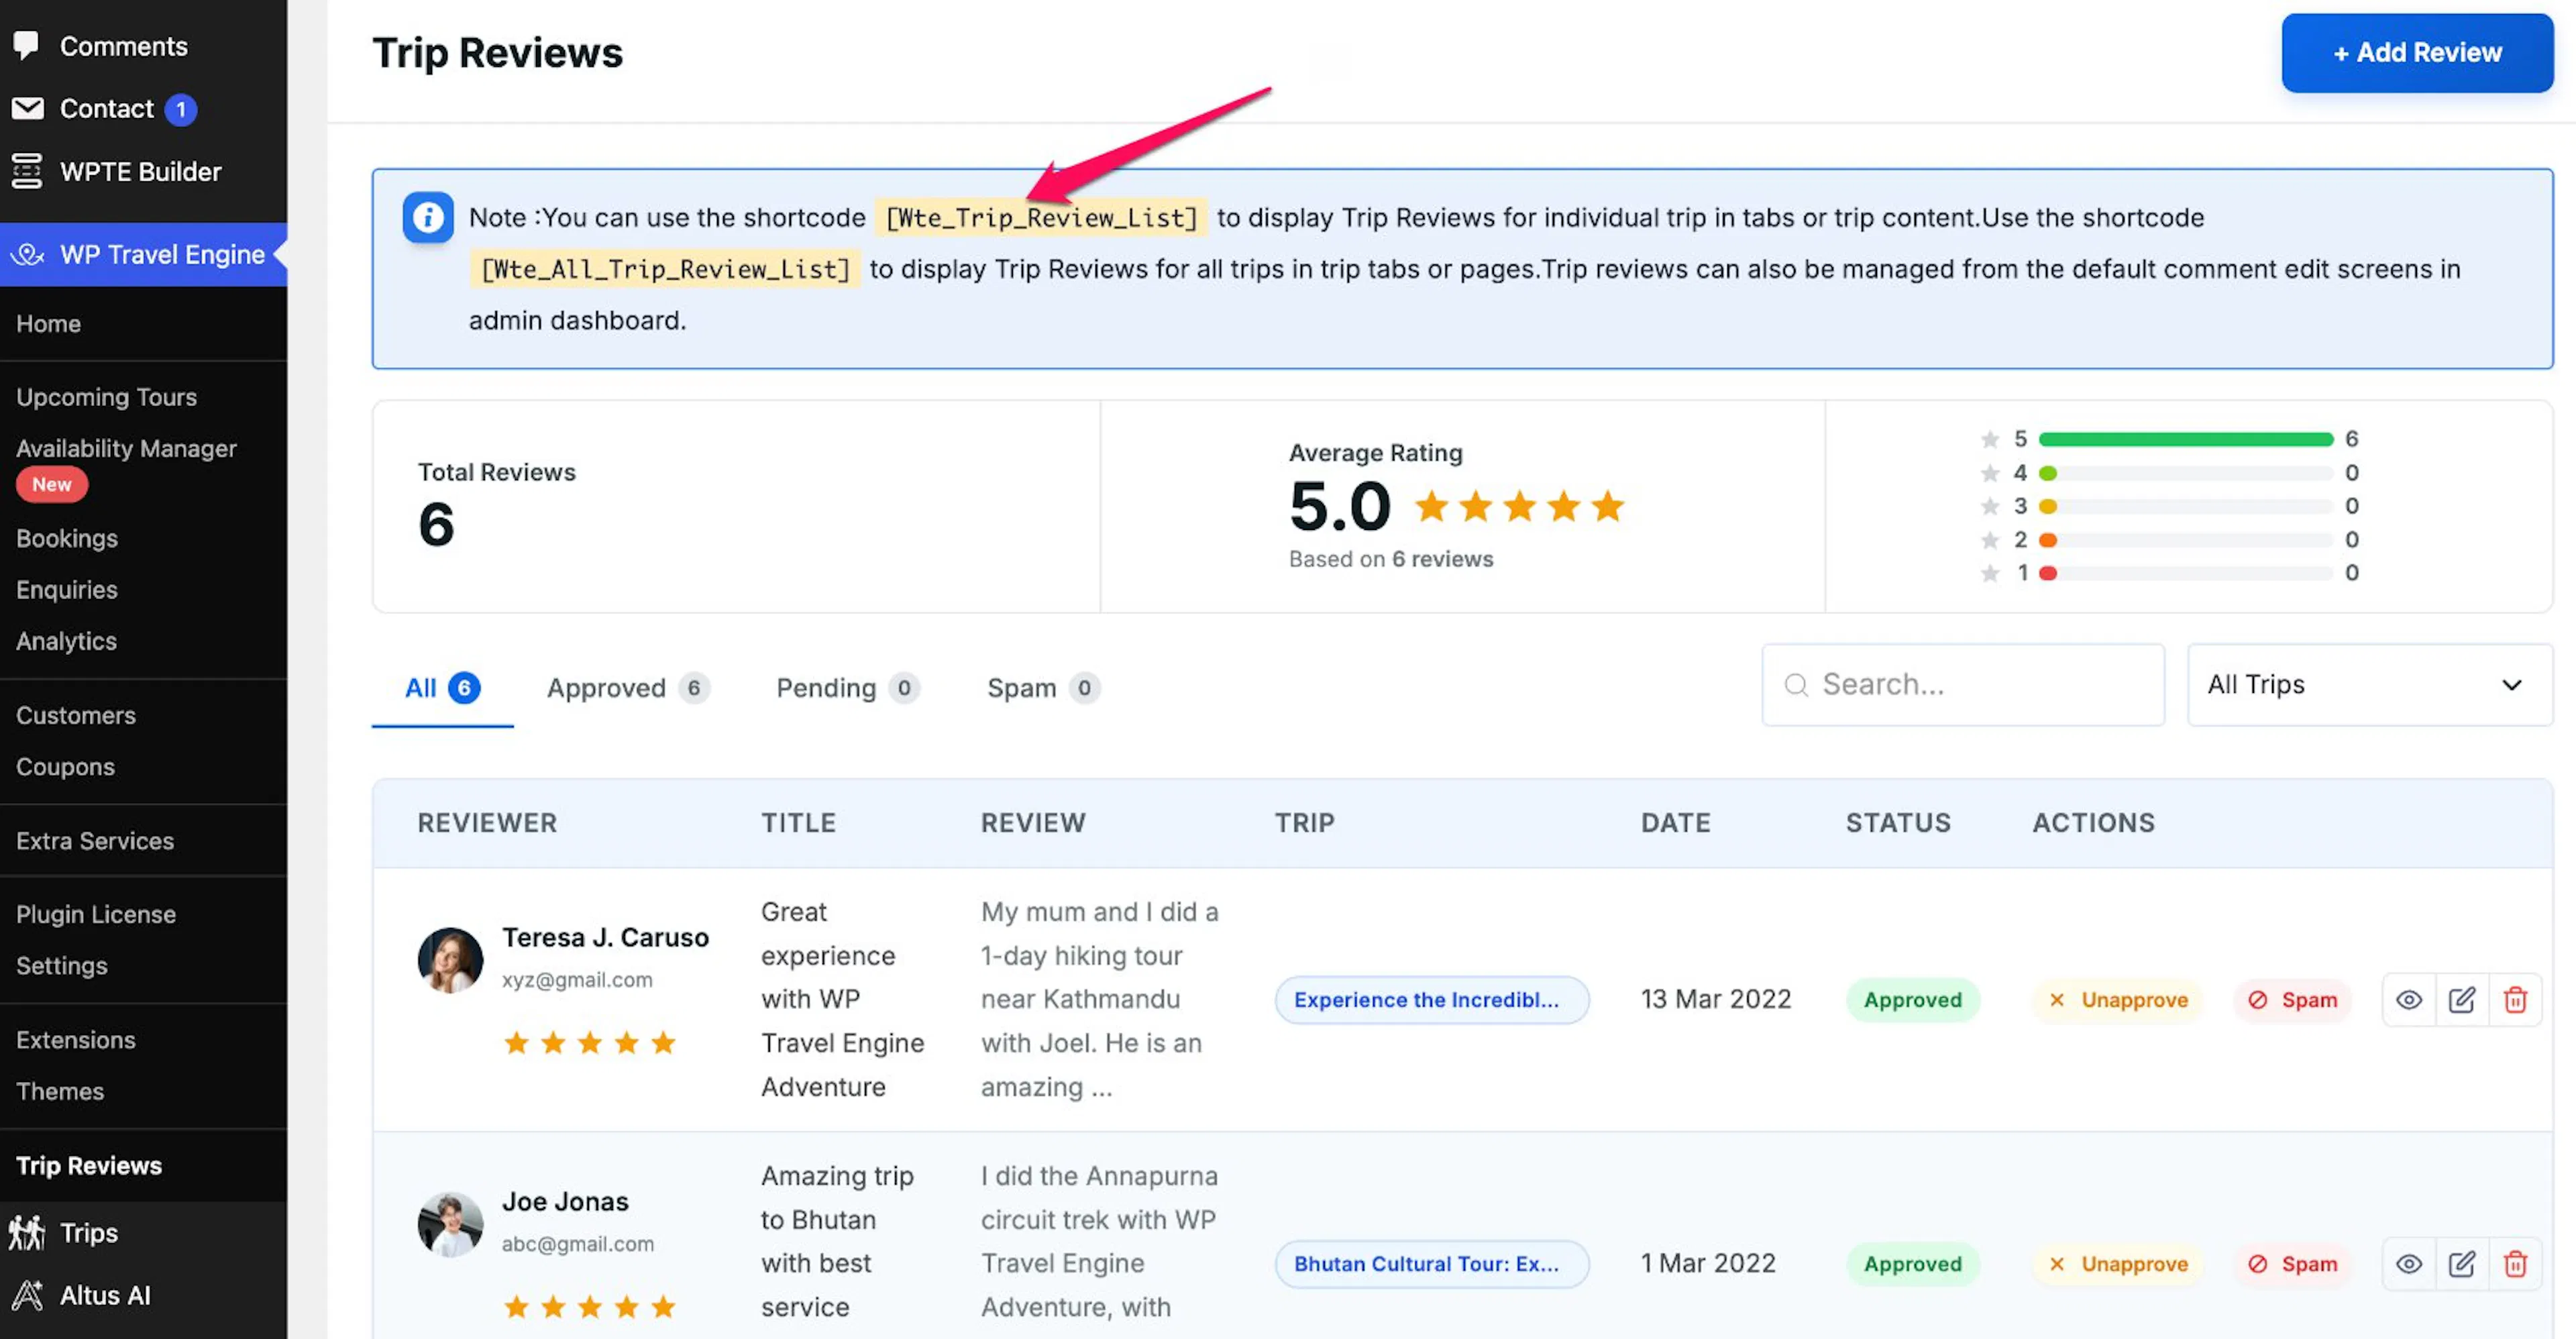This screenshot has width=2576, height=1339.
Task: Switch to the Spam tab
Action: pyautogui.click(x=1043, y=688)
